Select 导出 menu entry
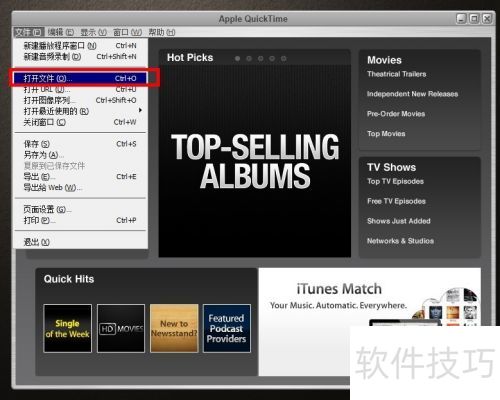Image resolution: width=500 pixels, height=400 pixels. click(x=80, y=177)
